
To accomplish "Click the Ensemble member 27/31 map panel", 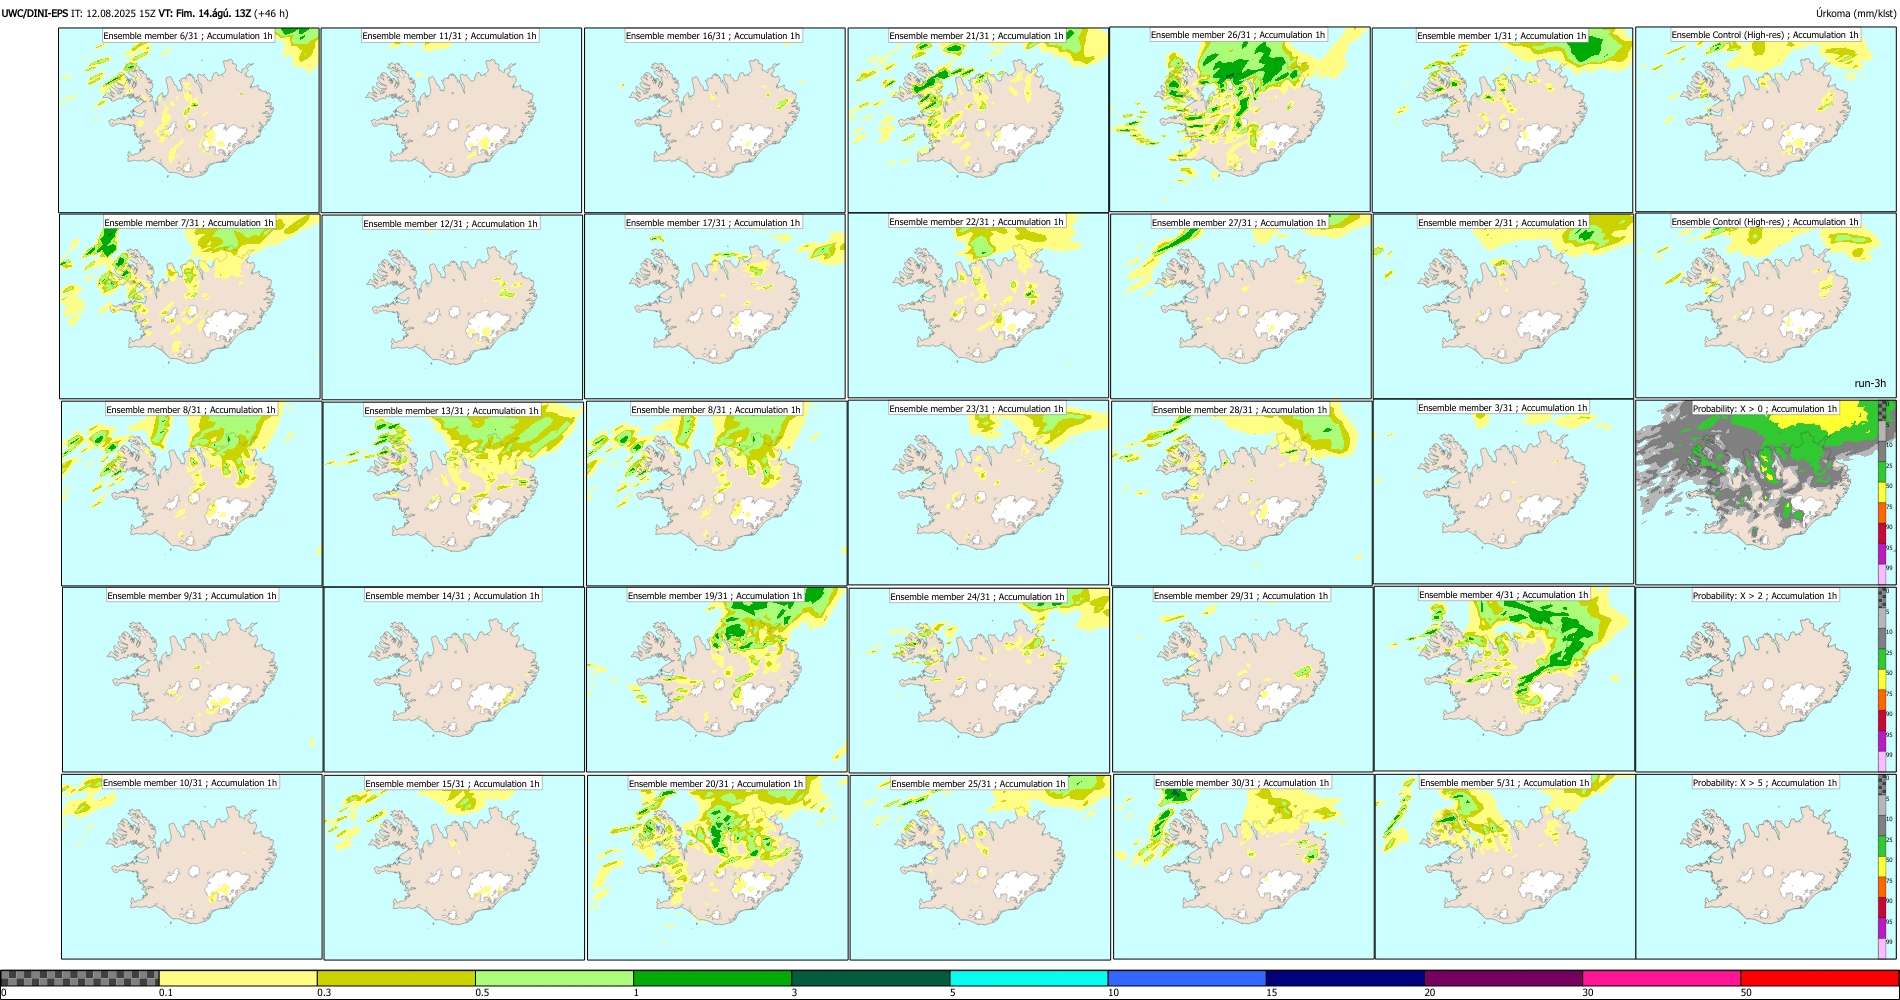I will pos(1241,306).
